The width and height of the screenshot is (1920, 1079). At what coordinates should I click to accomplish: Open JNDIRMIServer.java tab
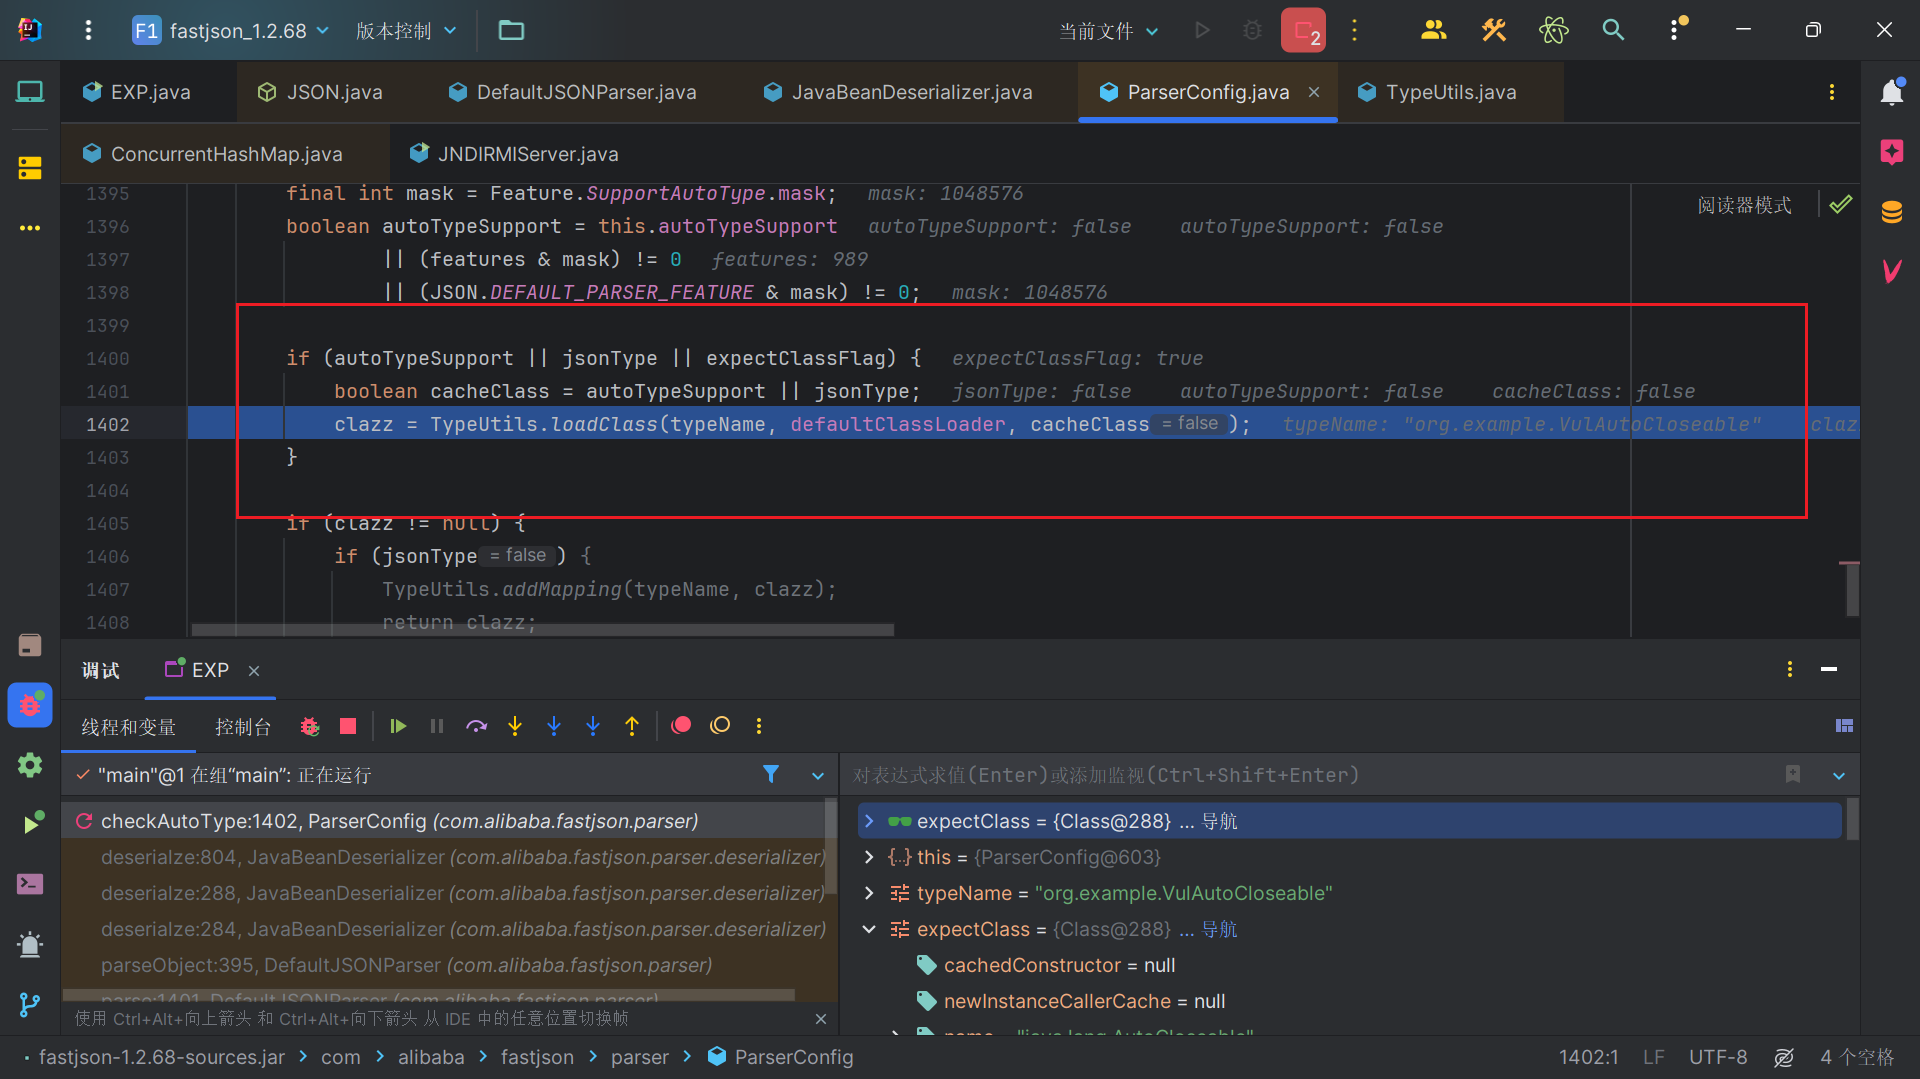coord(514,154)
